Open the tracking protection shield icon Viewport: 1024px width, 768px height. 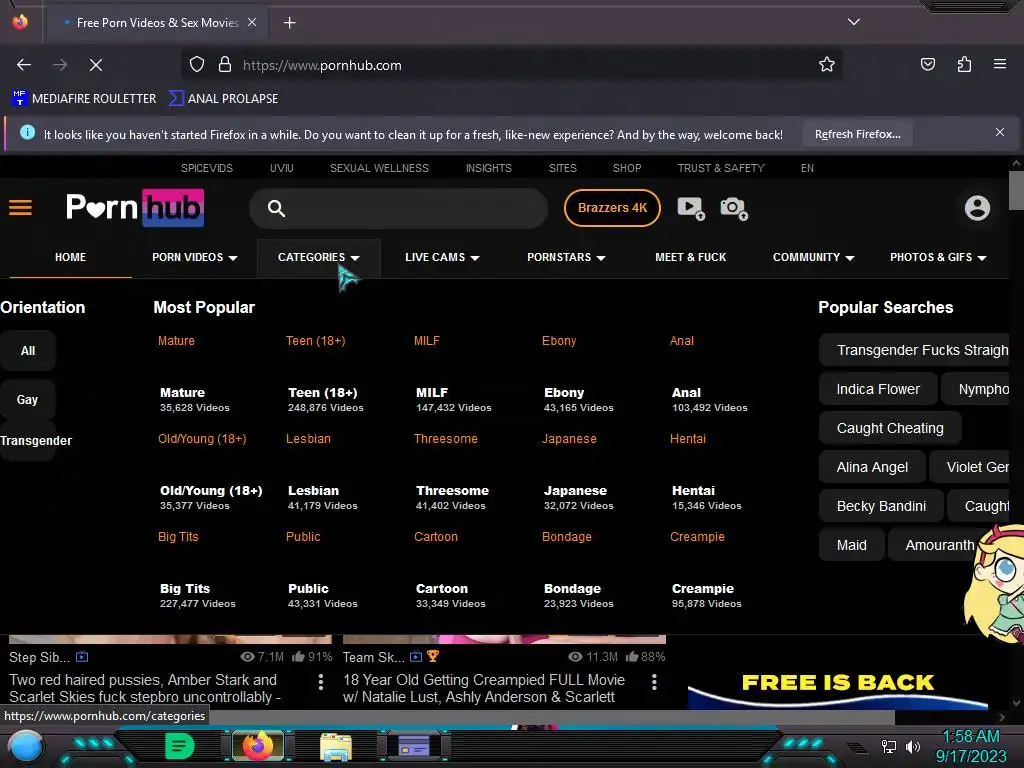tap(197, 65)
